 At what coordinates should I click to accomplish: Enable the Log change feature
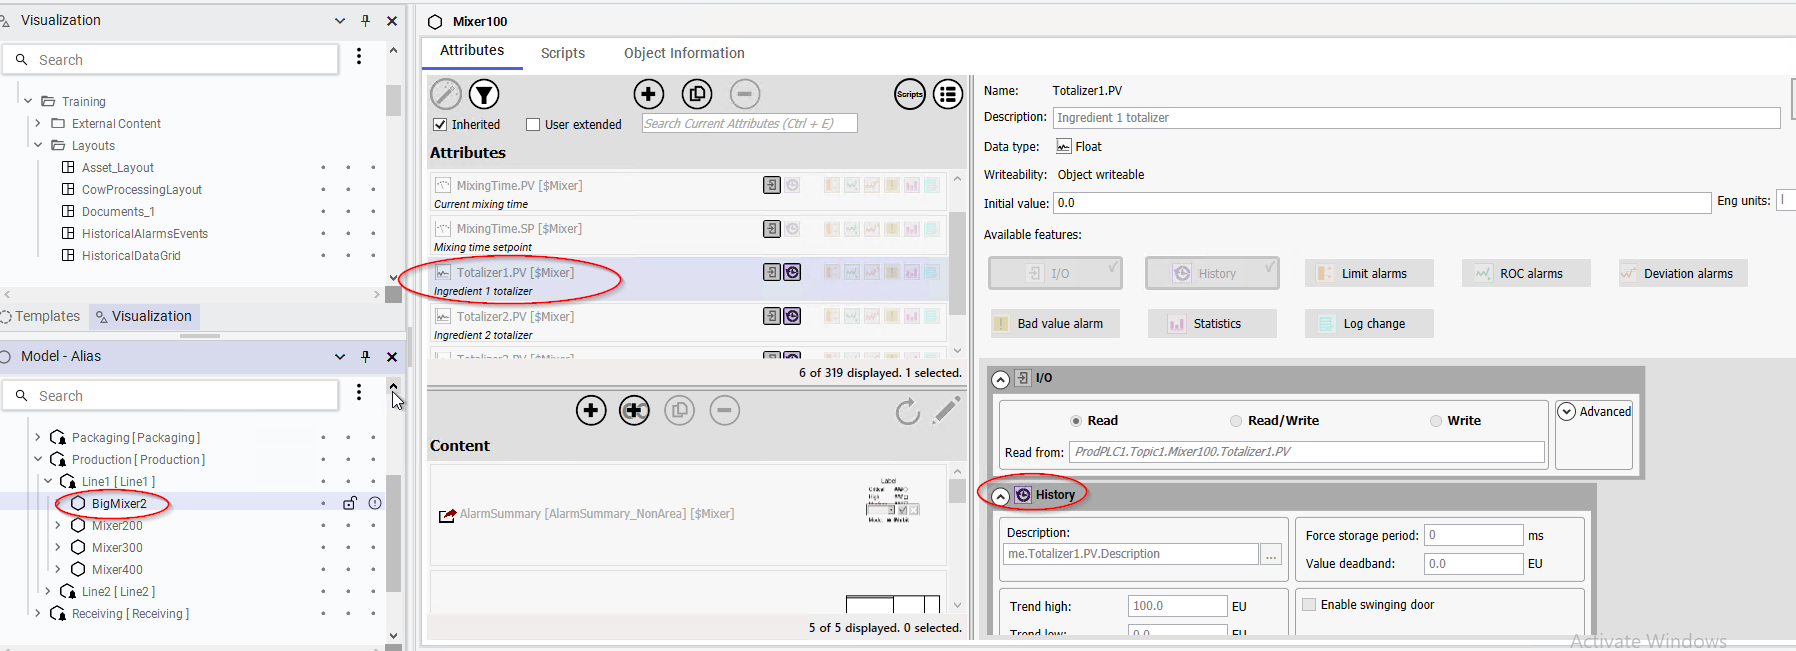pos(1369,323)
